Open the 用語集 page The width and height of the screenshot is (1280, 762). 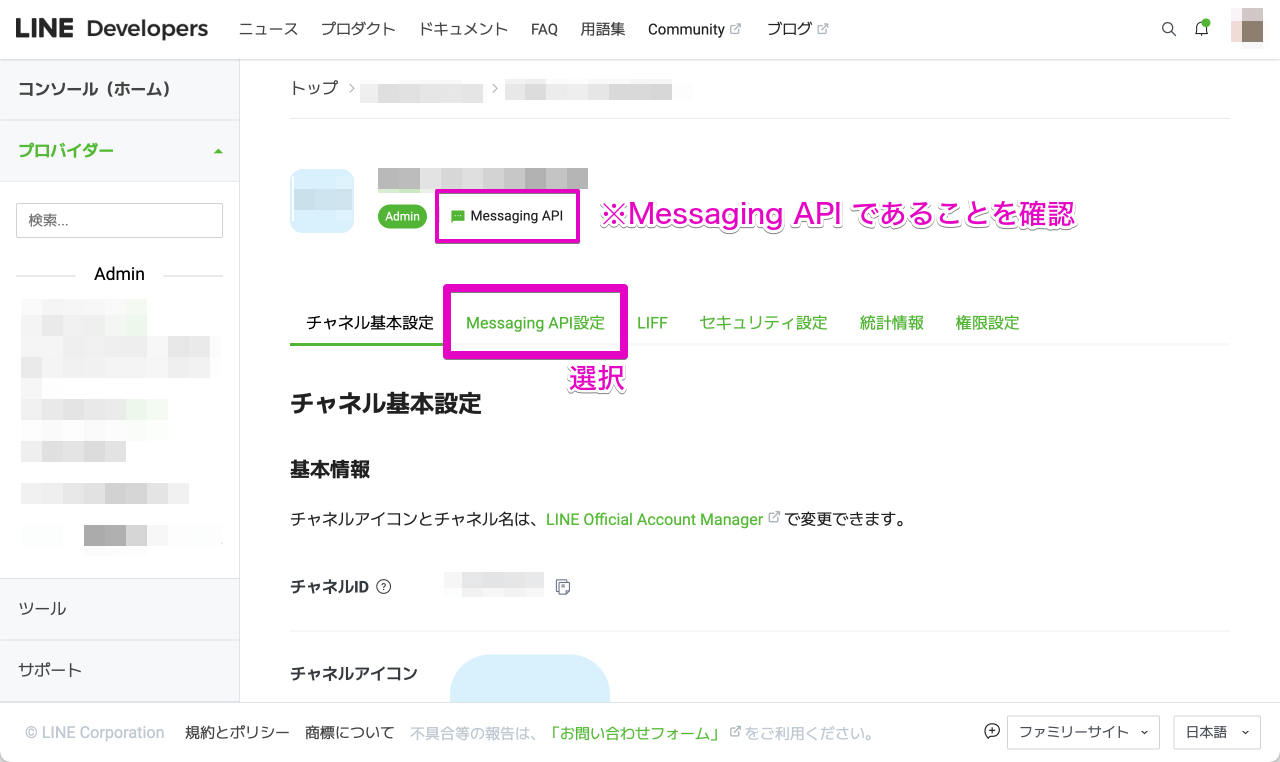603,29
